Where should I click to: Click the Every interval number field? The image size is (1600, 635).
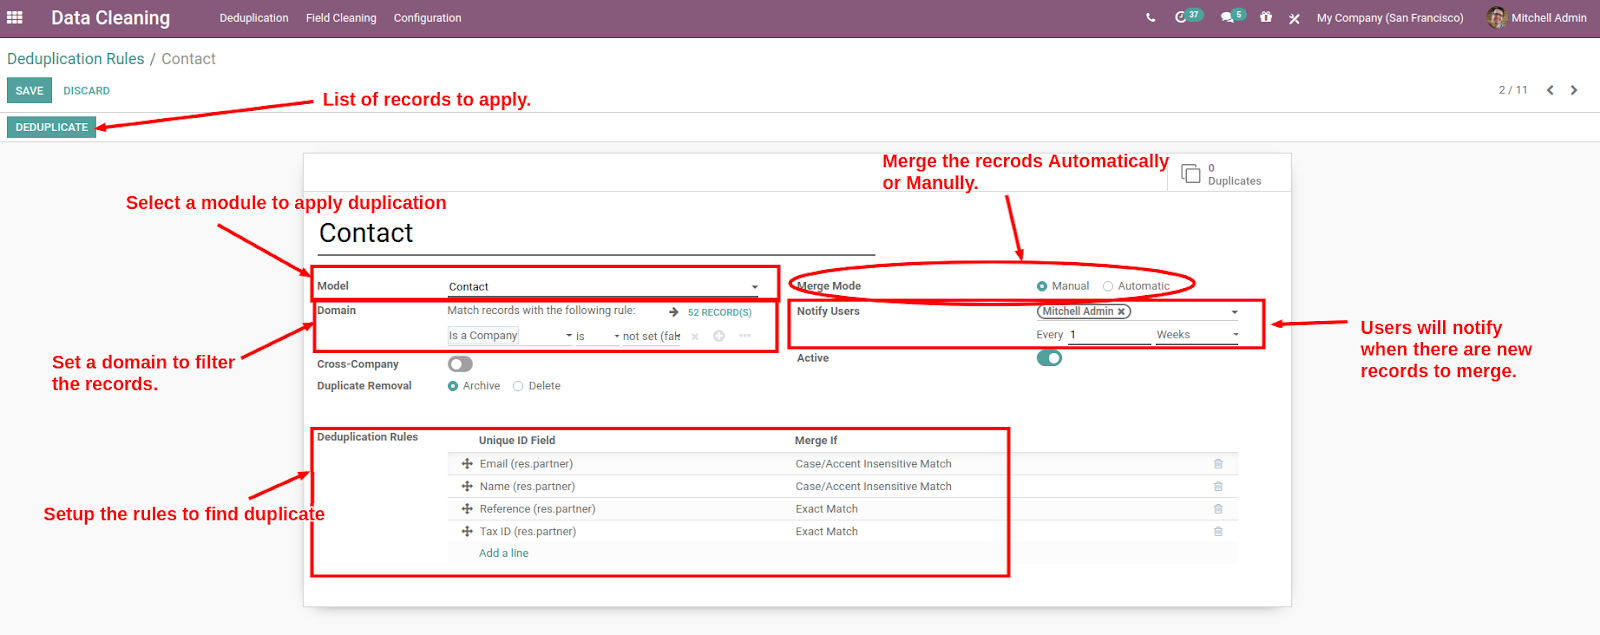[1110, 335]
